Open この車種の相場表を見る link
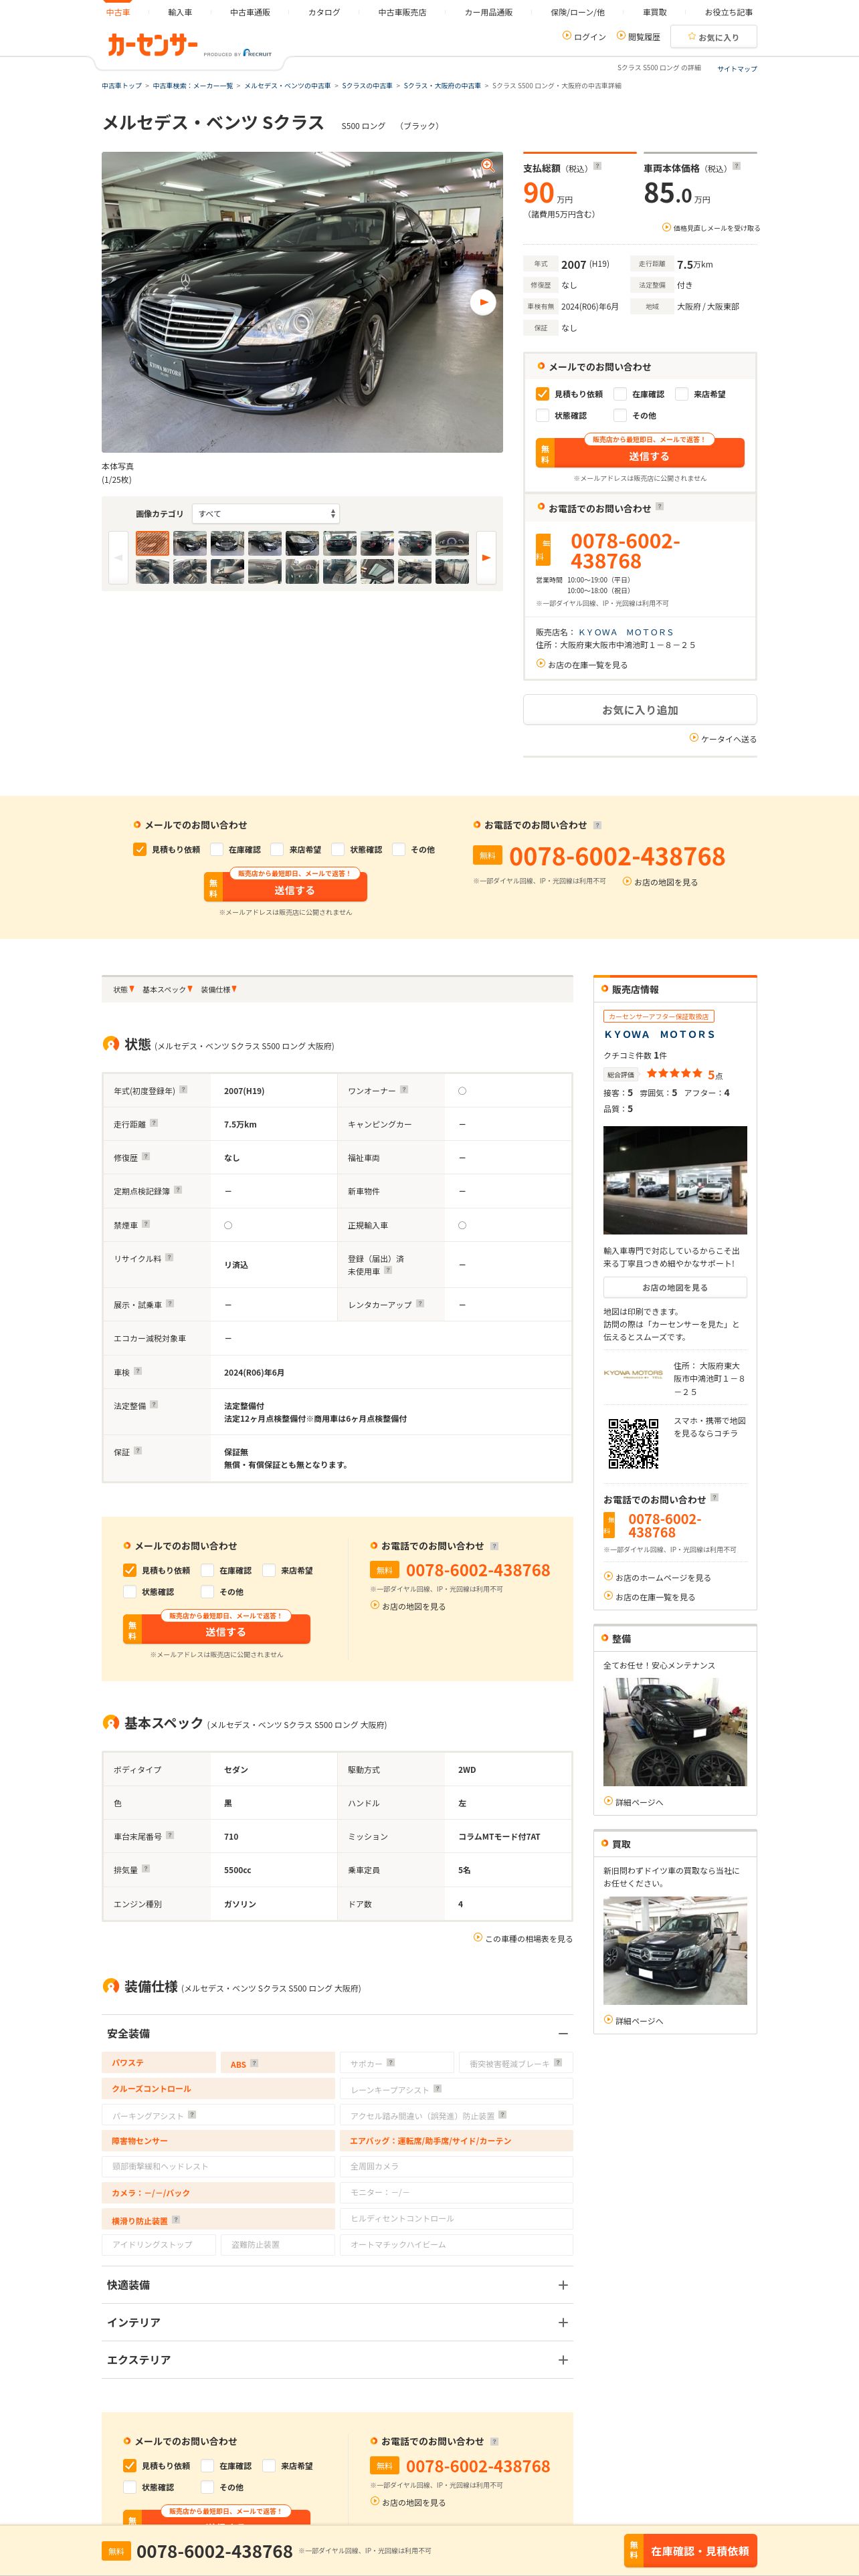The width and height of the screenshot is (859, 2576). 523,1937
